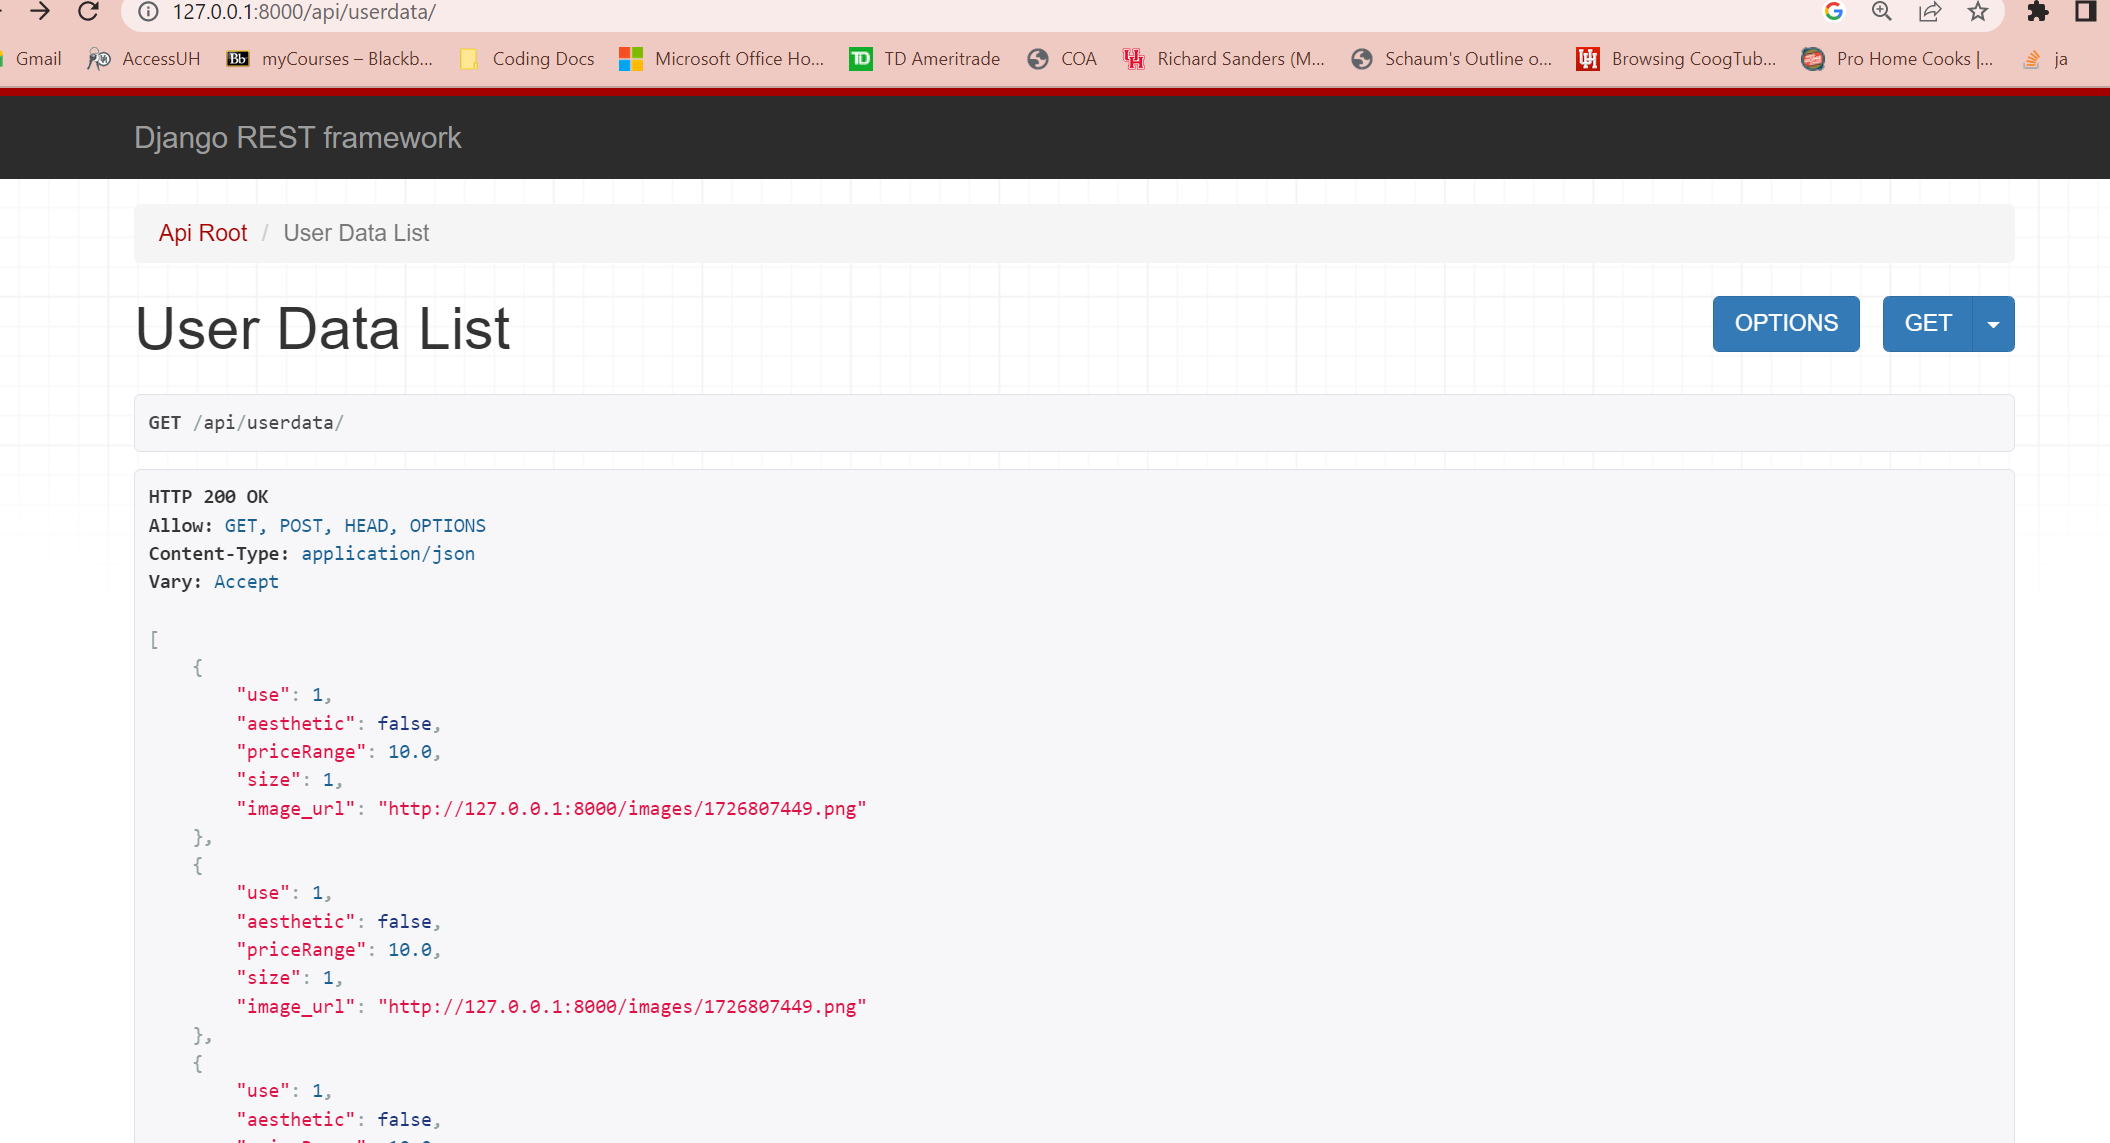Click the browser forward arrow
Viewport: 2110px width, 1143px height.
(x=40, y=12)
